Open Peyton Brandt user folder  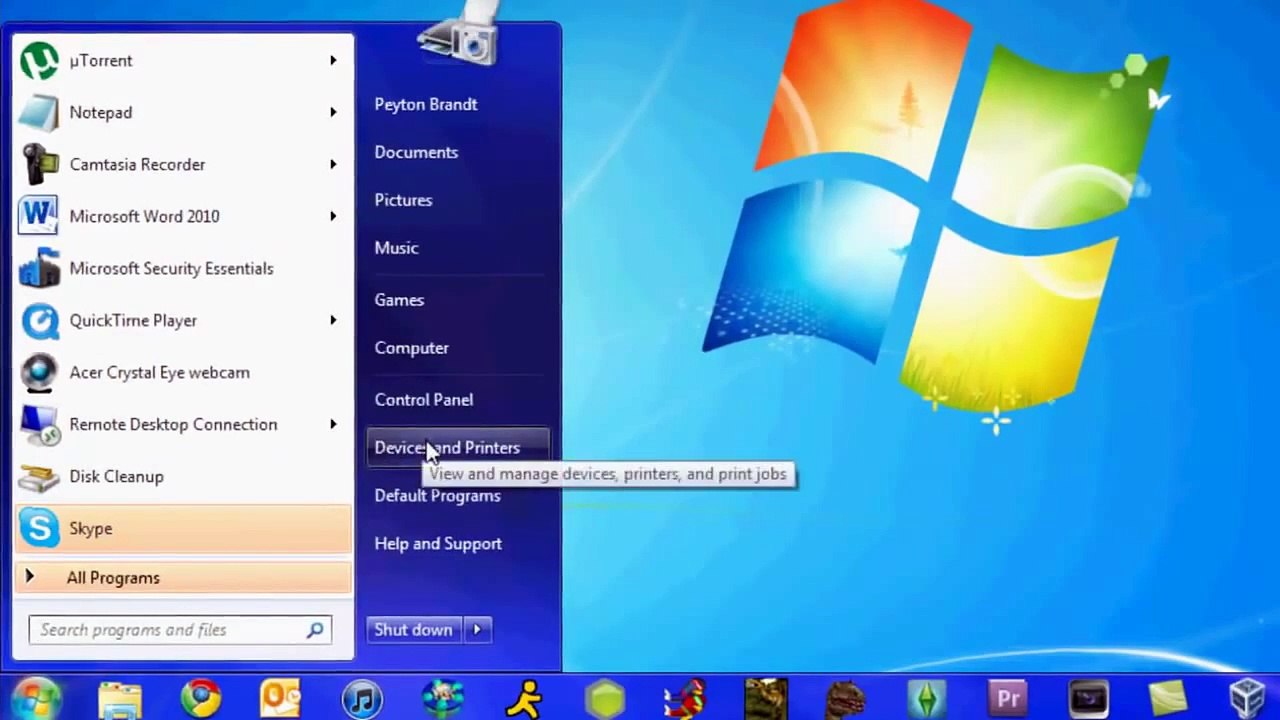click(x=426, y=105)
